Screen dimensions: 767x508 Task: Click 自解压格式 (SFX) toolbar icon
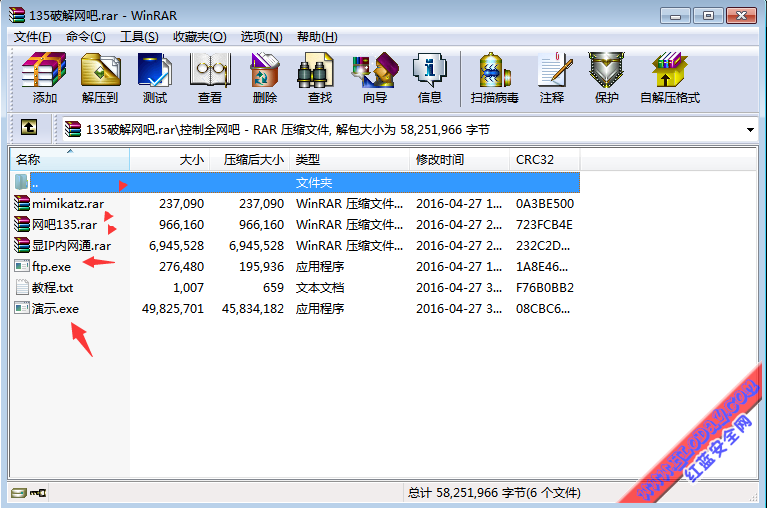tap(670, 77)
